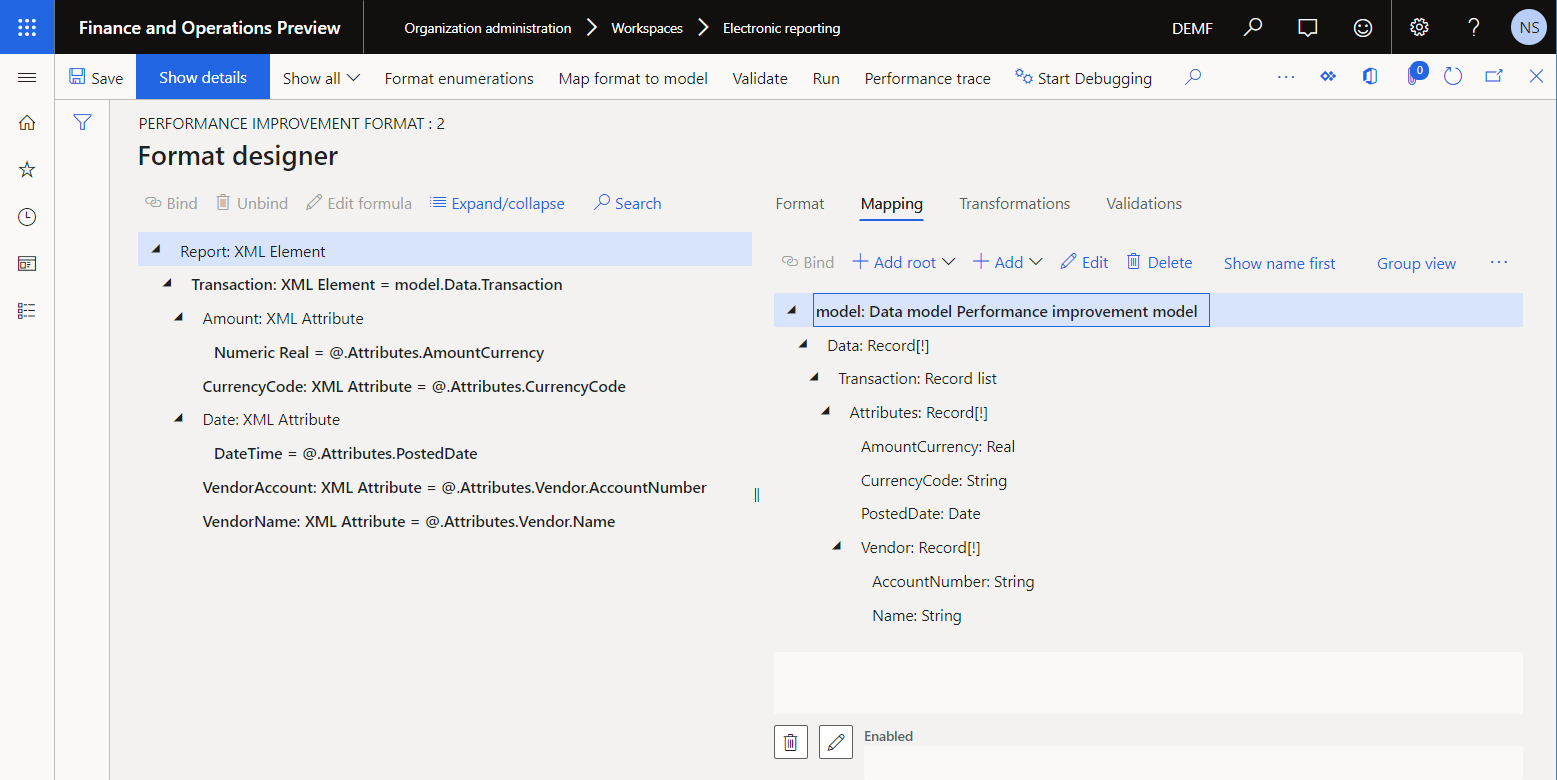Open the Show all dropdown

coord(319,77)
